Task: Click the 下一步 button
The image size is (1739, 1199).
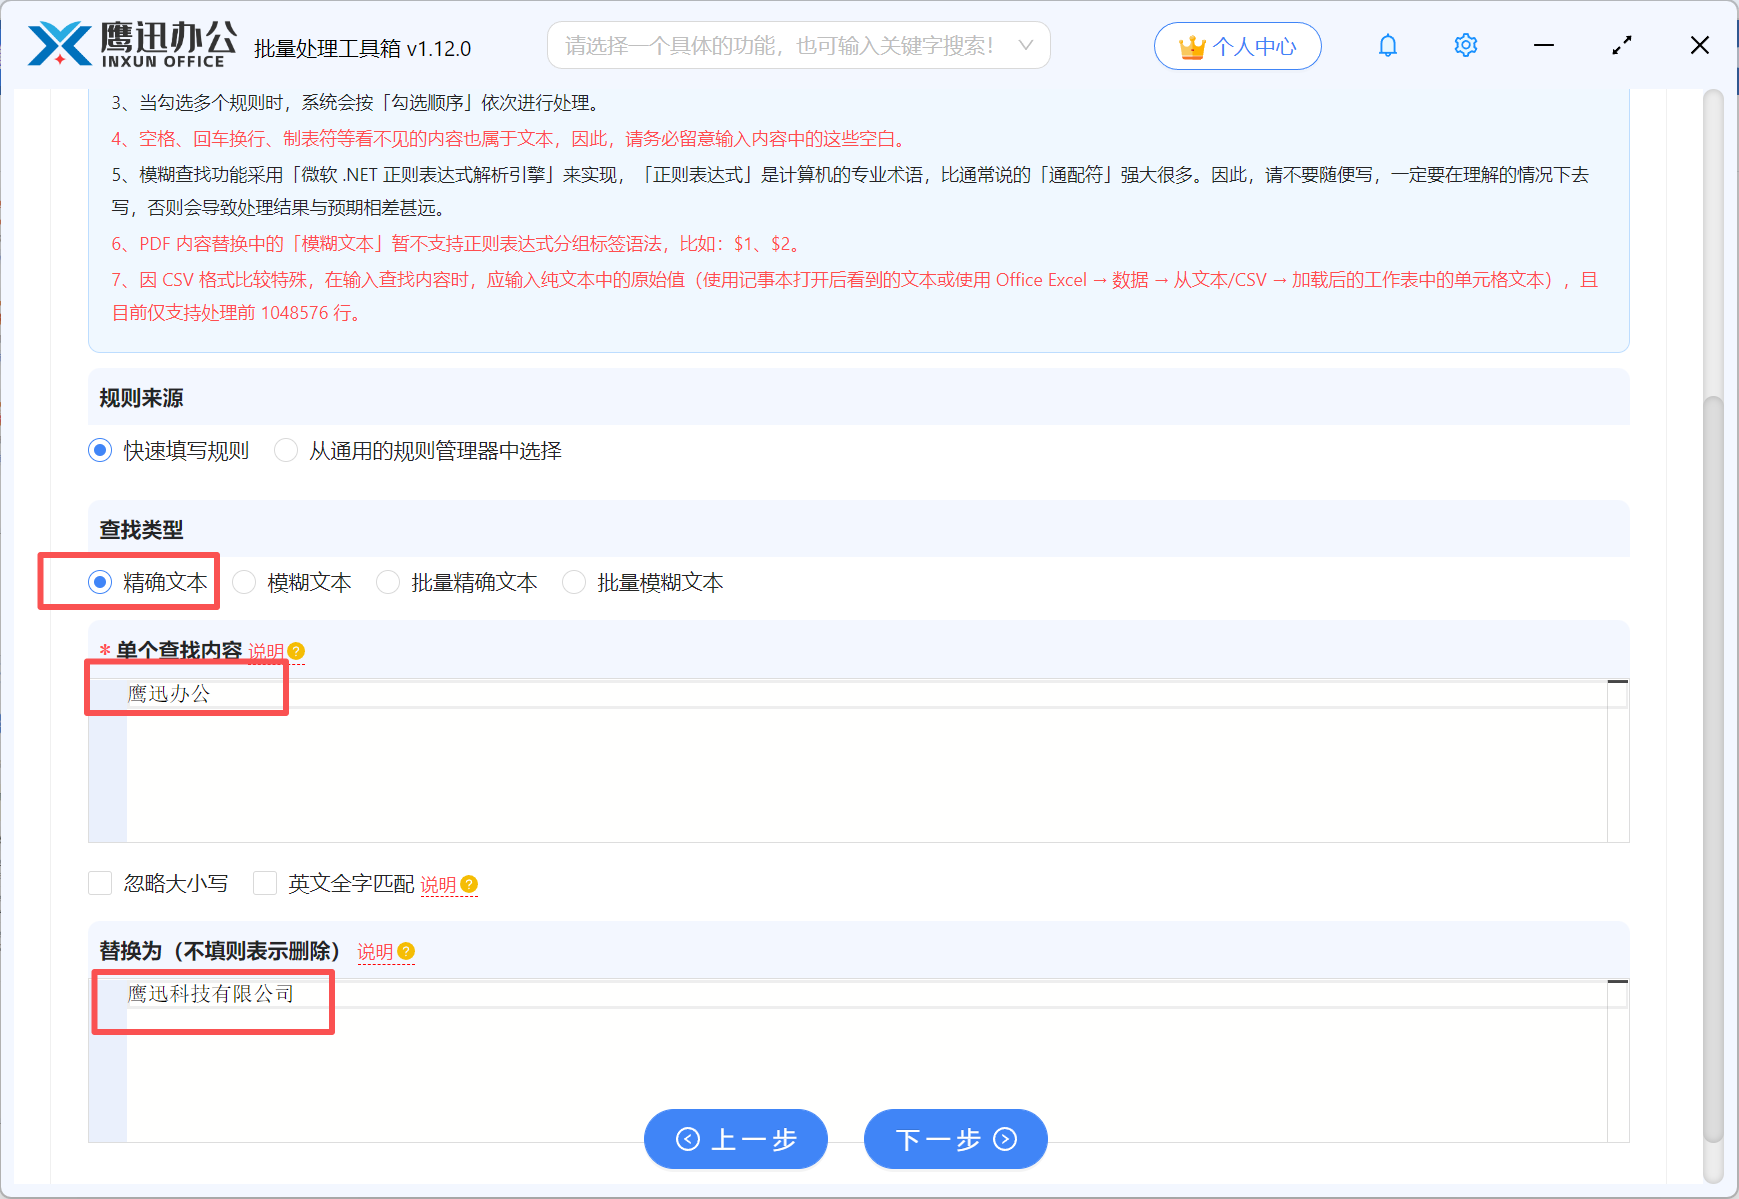Action: [955, 1139]
